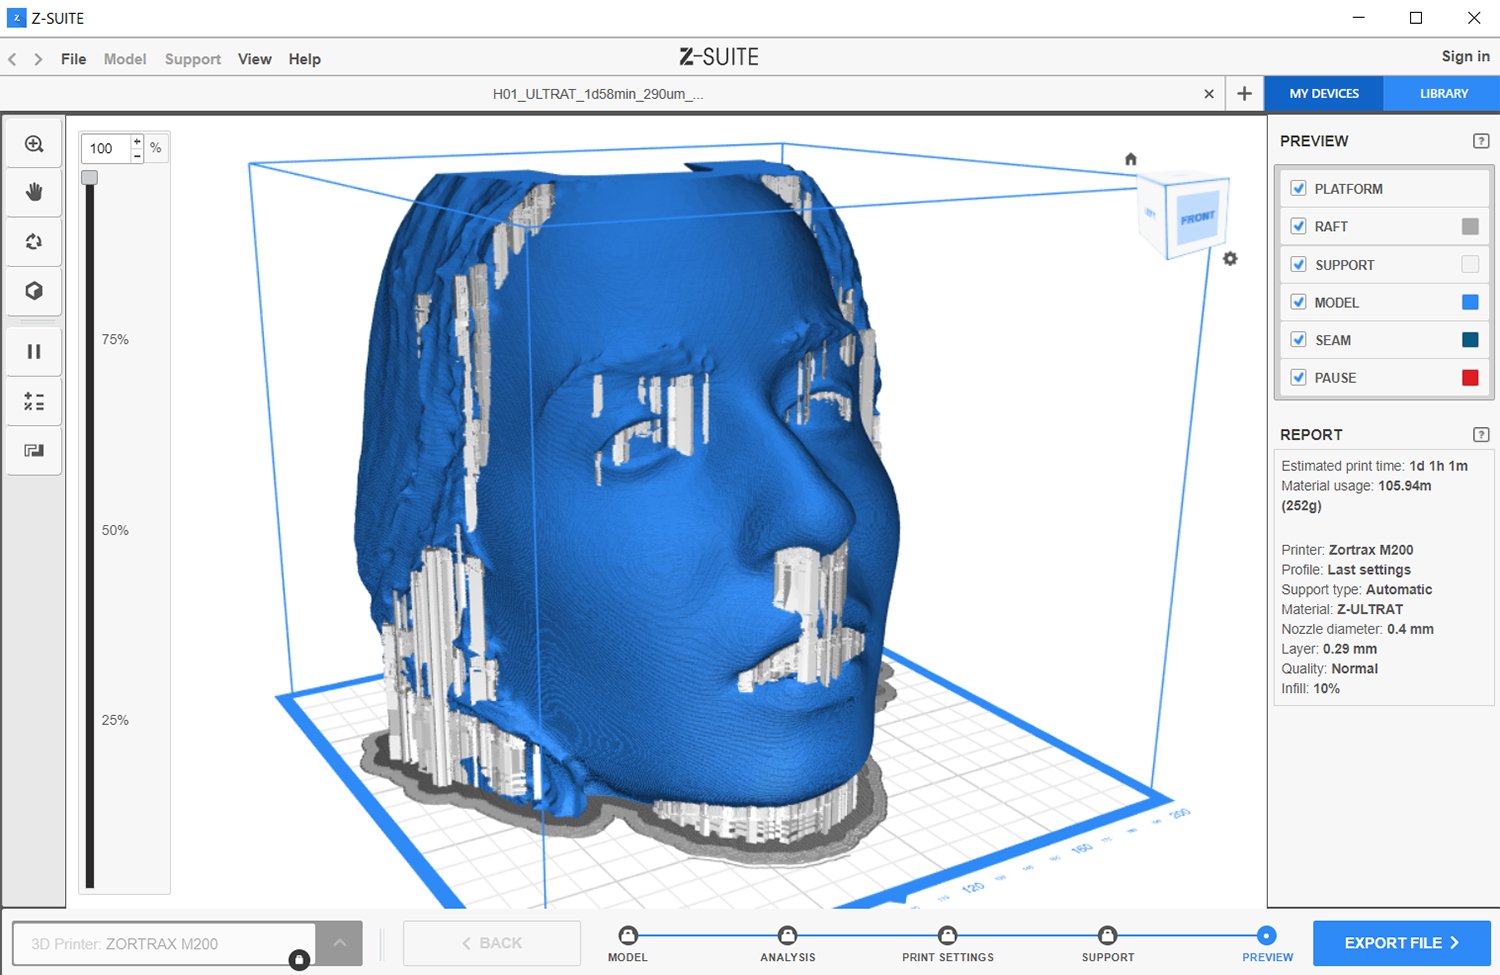Open the File menu
The height and width of the screenshot is (975, 1500).
(x=73, y=59)
